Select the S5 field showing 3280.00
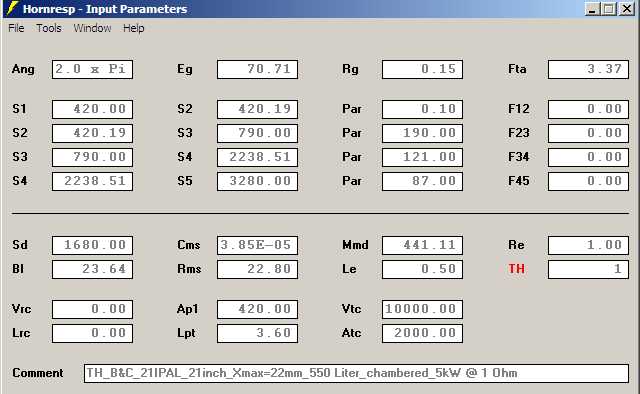Screen dimensions: 640x394 [258, 181]
